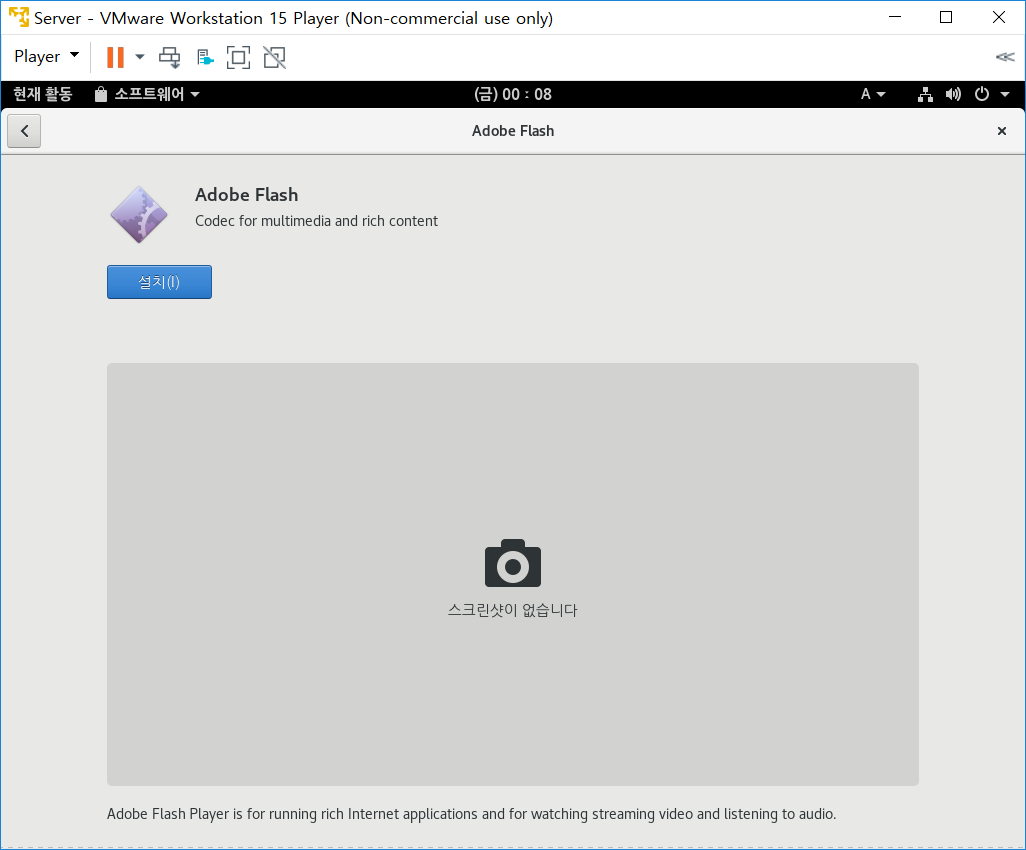Click the camera no-screenshot placeholder icon
The image size is (1026, 850).
pyautogui.click(x=513, y=563)
